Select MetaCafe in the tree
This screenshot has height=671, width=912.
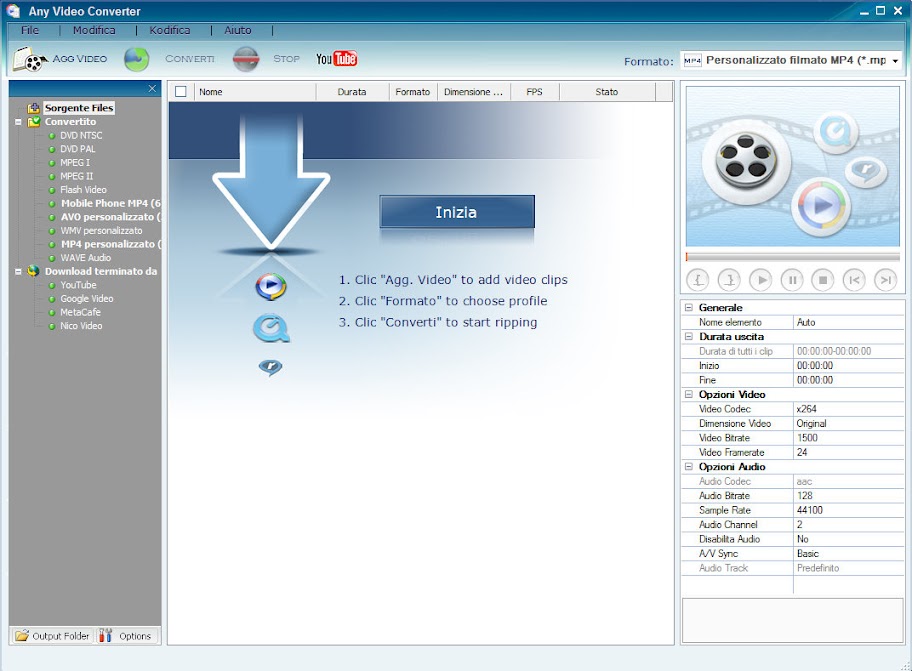tap(80, 312)
